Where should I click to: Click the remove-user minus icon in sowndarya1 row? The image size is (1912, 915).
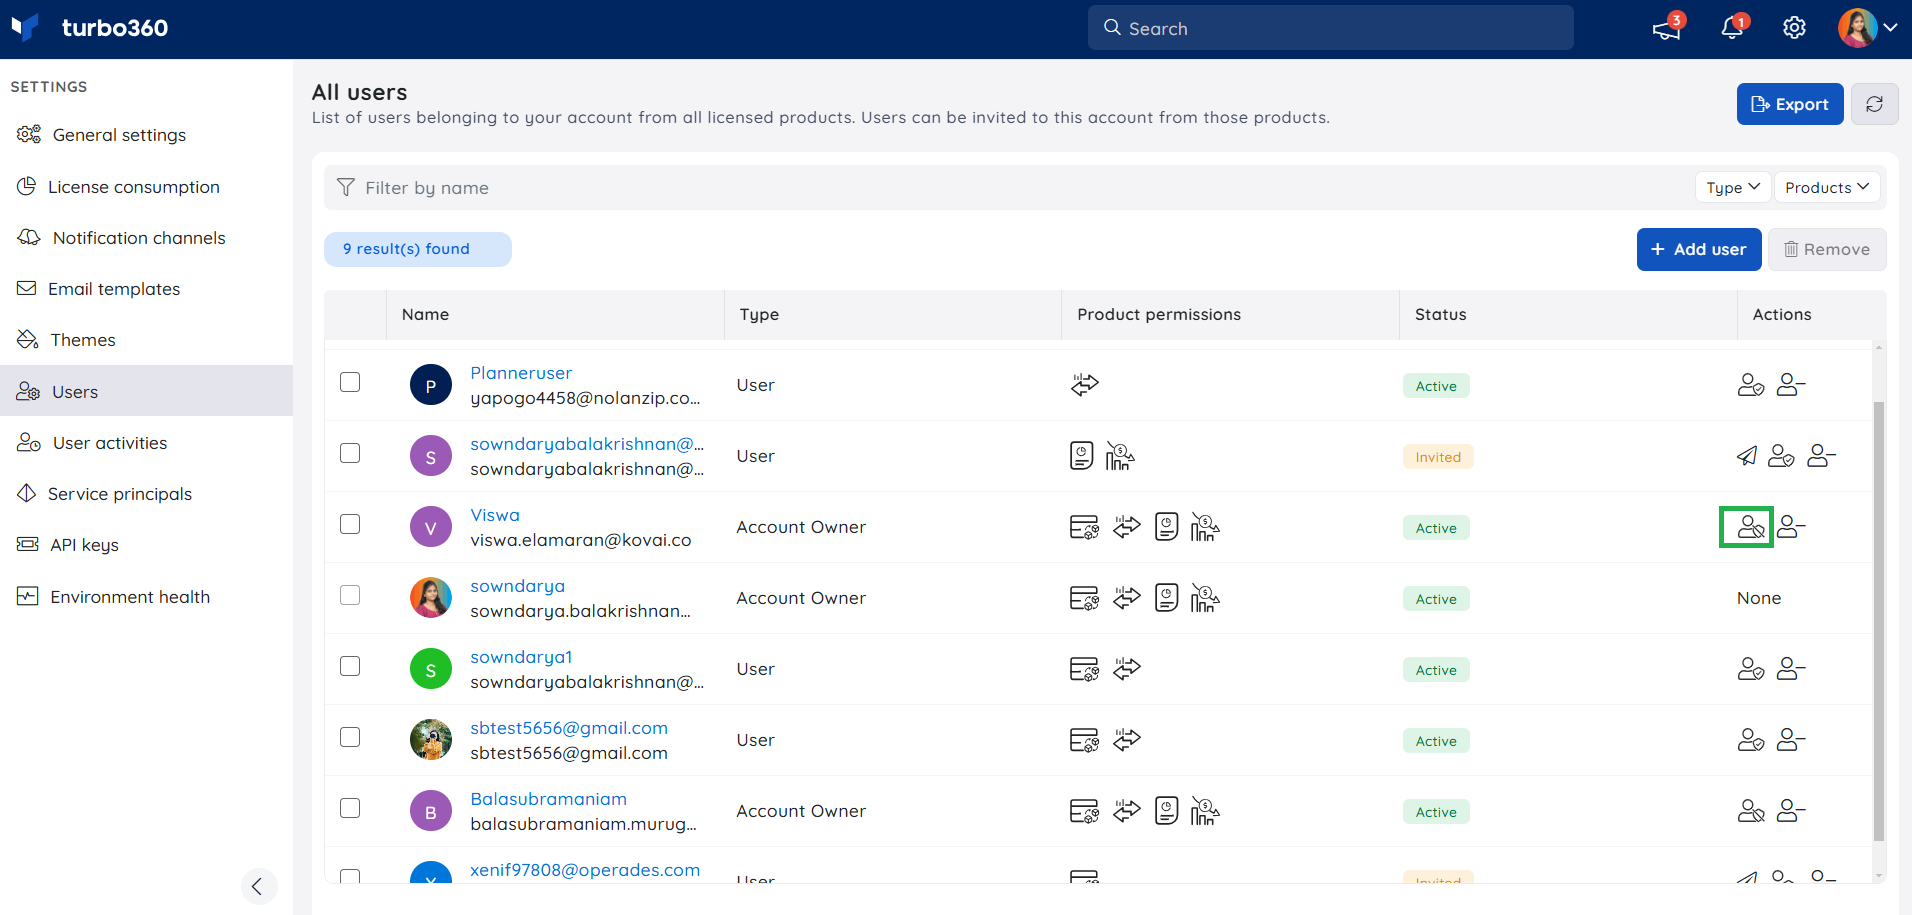(1791, 669)
